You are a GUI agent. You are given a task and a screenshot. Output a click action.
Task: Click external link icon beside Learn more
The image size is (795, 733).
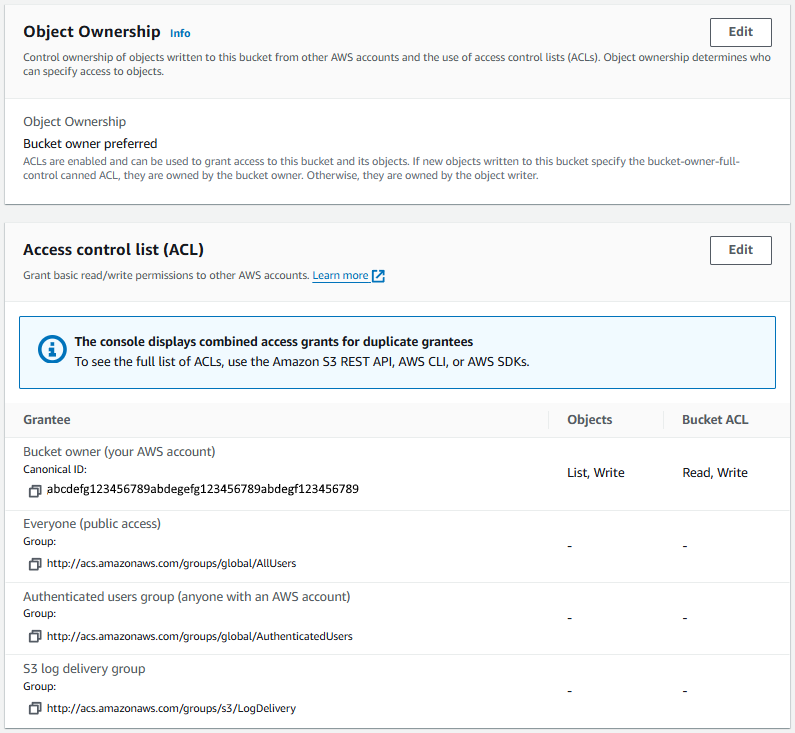pos(378,276)
